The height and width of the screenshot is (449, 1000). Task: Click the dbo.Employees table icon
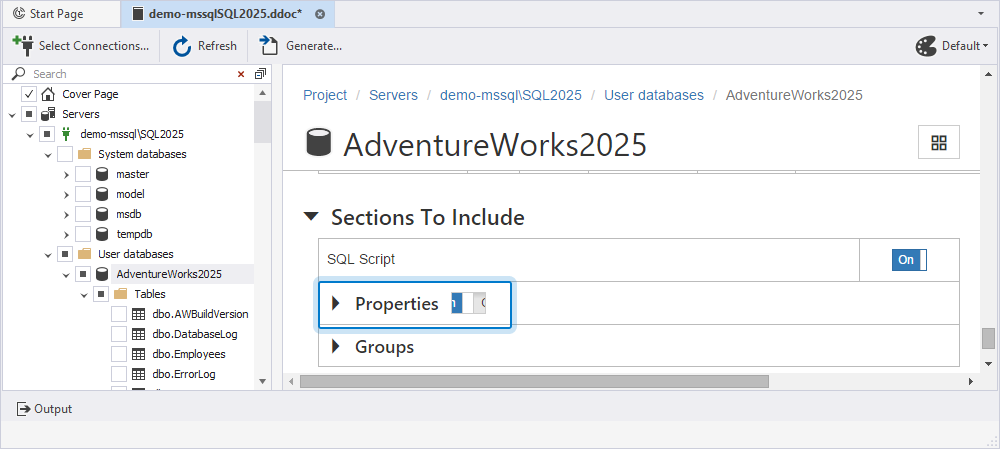point(138,354)
